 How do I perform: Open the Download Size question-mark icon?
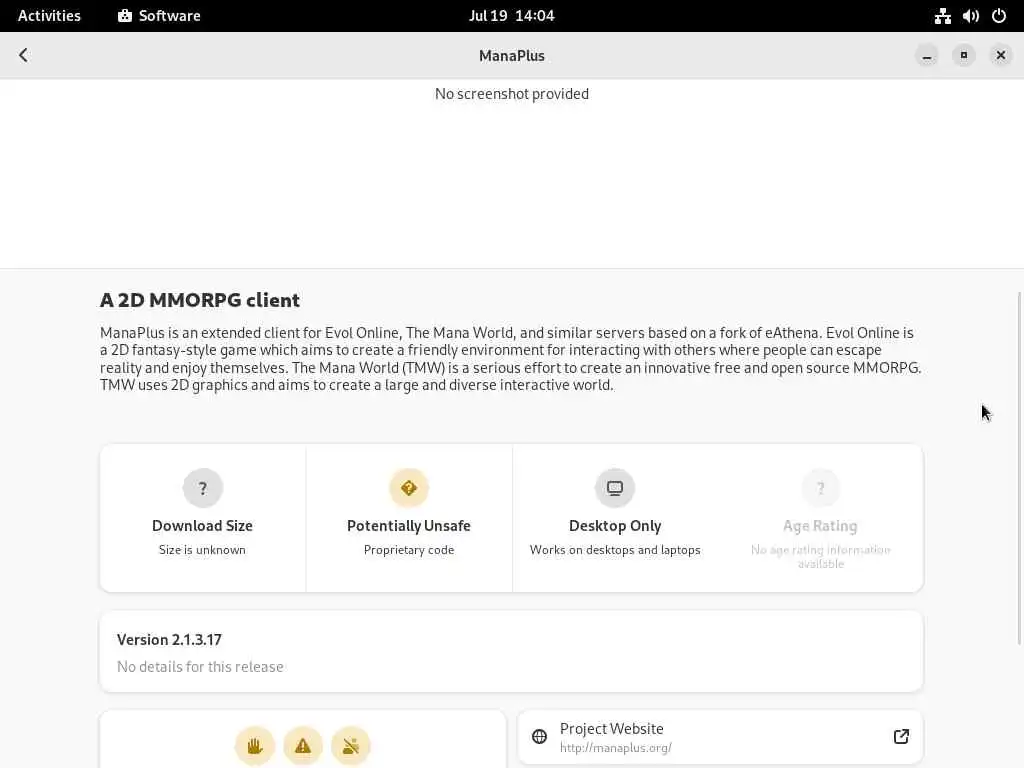click(202, 488)
